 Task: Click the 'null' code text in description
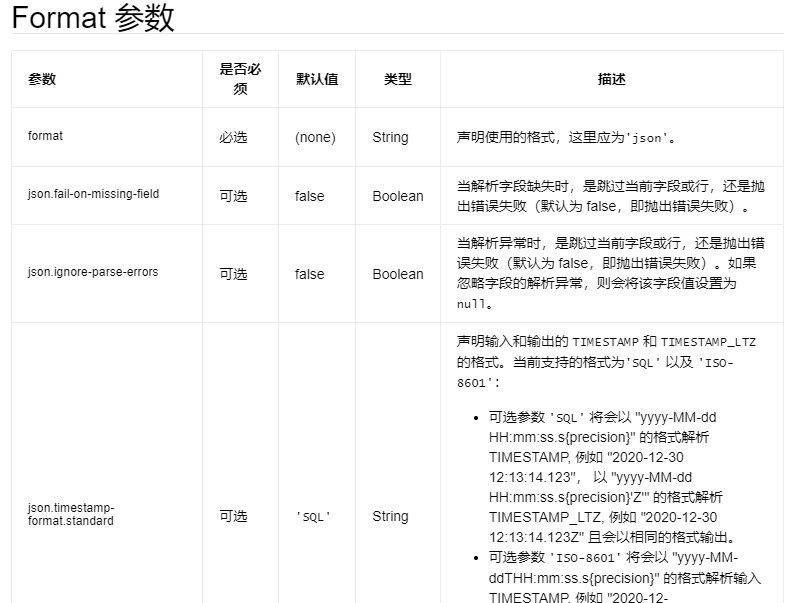click(471, 304)
